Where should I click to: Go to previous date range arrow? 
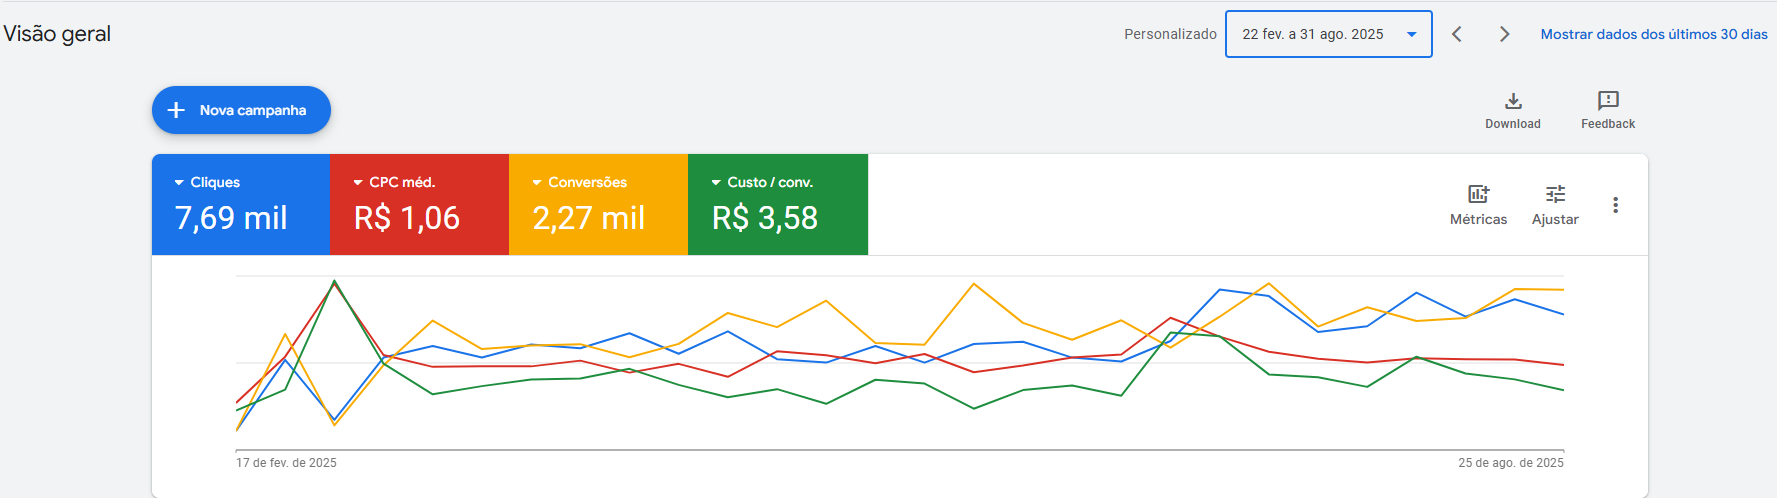pos(1457,34)
